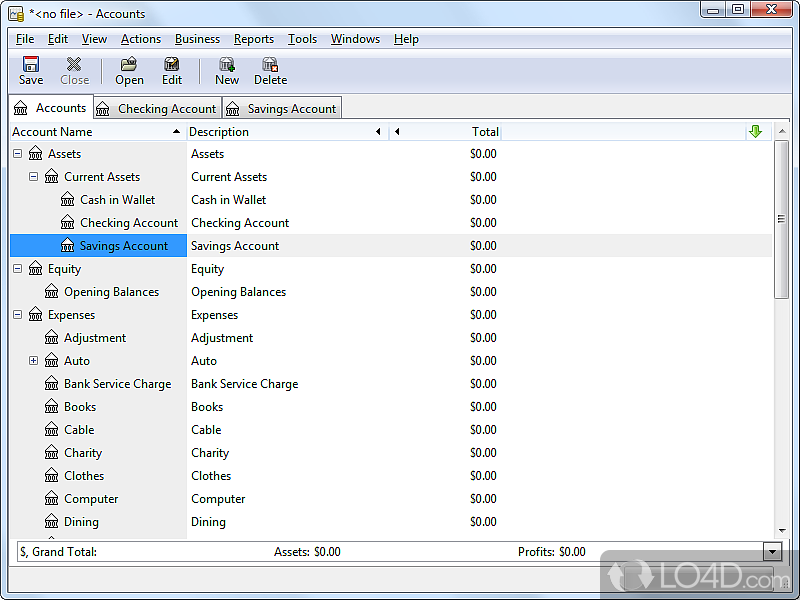
Task: Click the $0.00 total for Dining
Action: (x=483, y=521)
